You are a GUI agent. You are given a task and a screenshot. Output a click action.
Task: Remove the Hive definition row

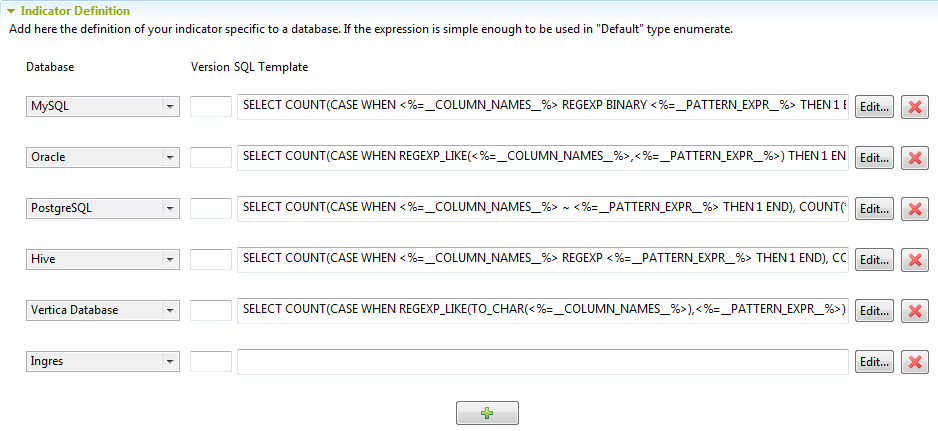[x=914, y=260]
